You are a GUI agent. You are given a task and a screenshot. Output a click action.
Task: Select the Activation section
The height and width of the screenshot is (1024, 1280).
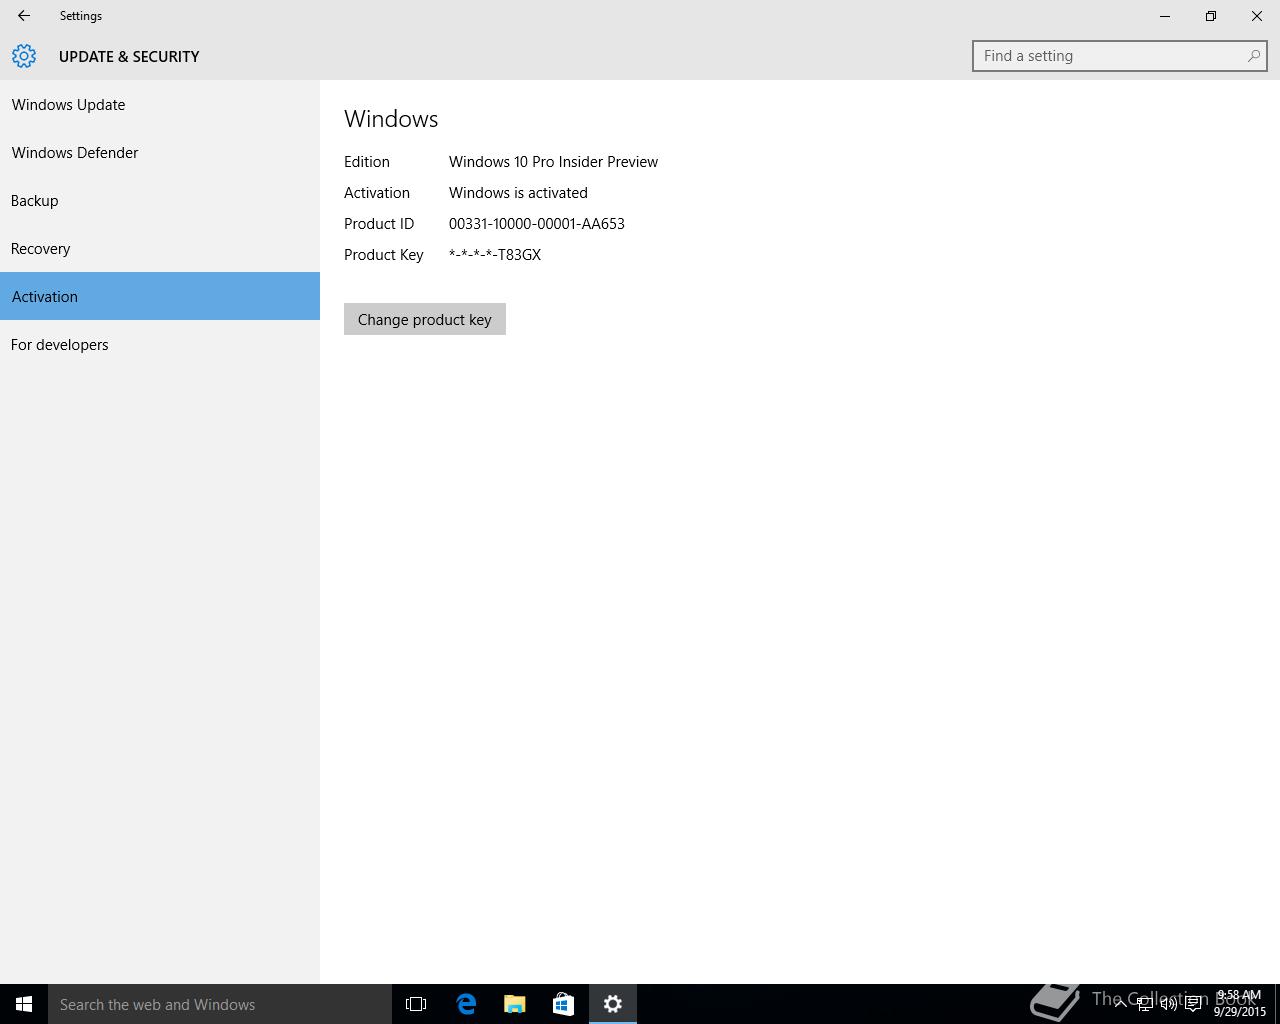[x=160, y=296]
